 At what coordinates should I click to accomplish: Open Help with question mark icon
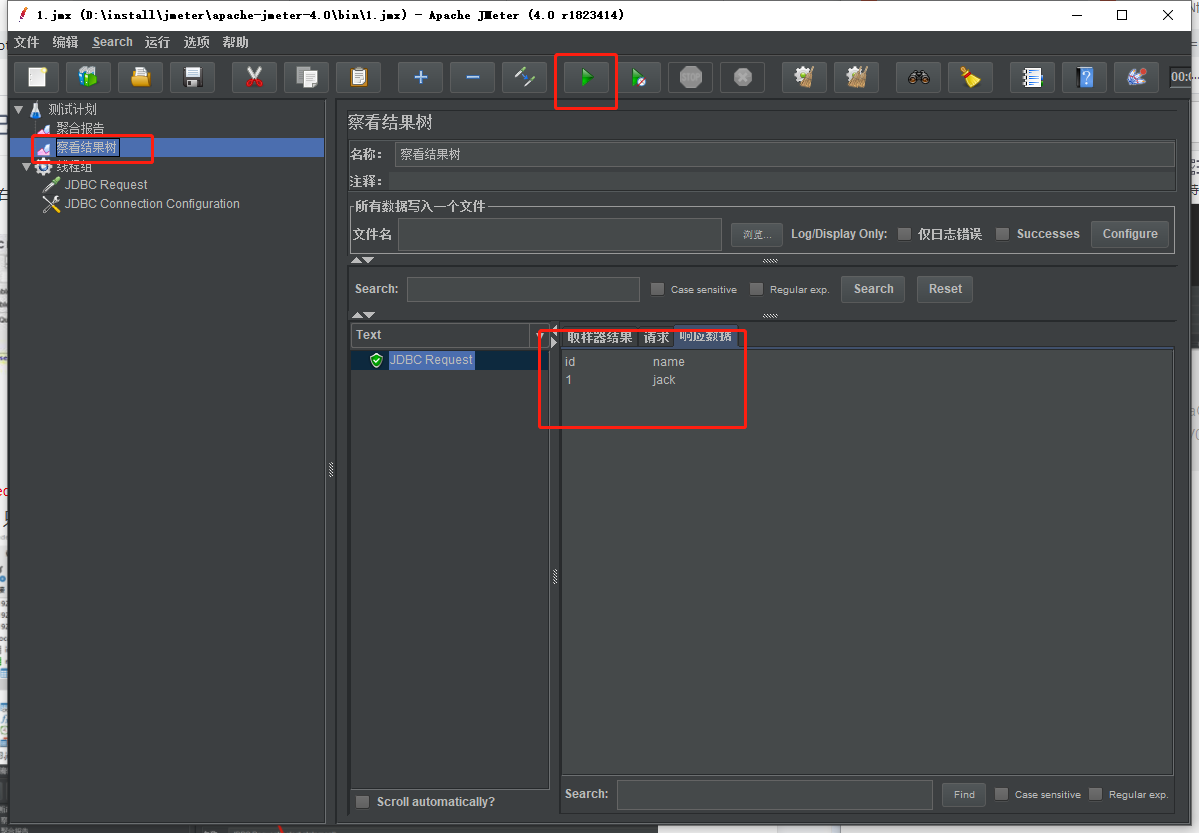pos(1084,77)
